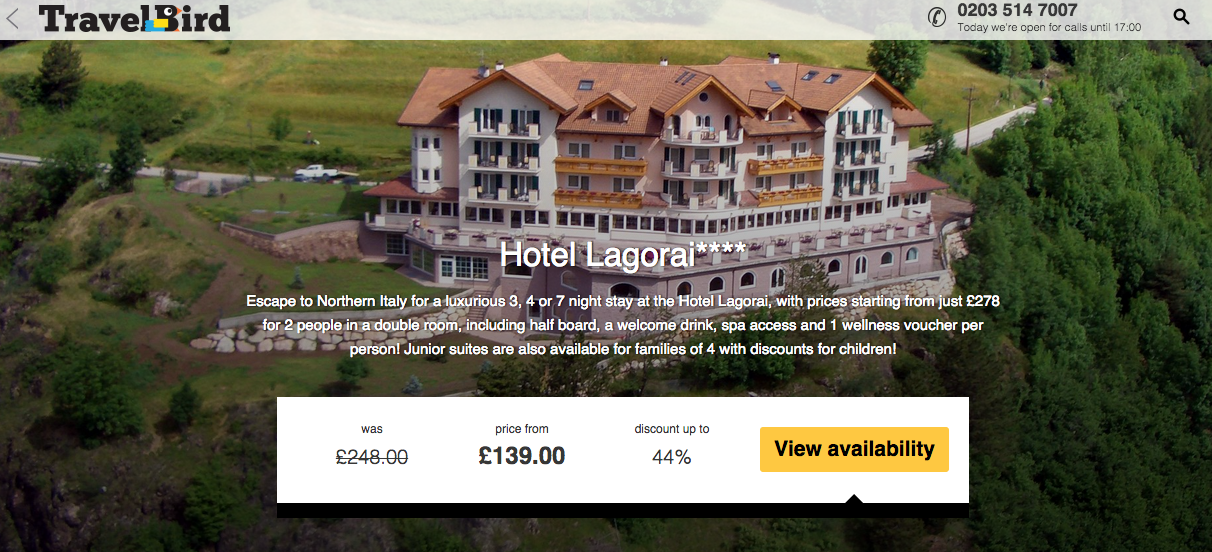Click the colored bird emblem in the logo
This screenshot has height=552, width=1212.
(x=155, y=19)
